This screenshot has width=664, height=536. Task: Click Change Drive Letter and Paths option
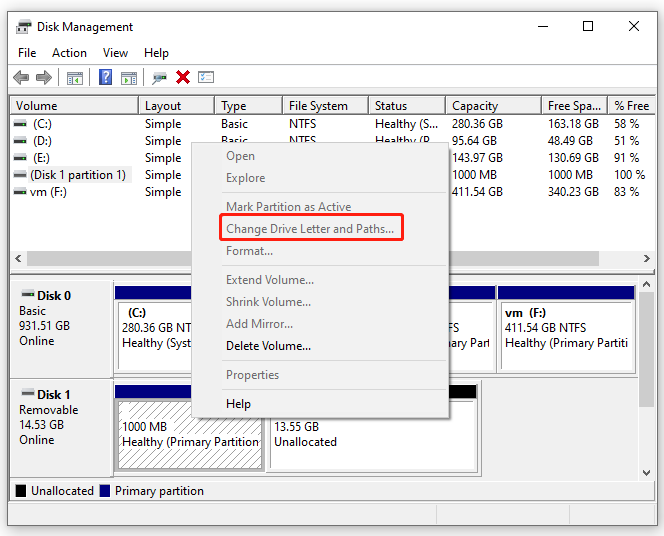(309, 229)
